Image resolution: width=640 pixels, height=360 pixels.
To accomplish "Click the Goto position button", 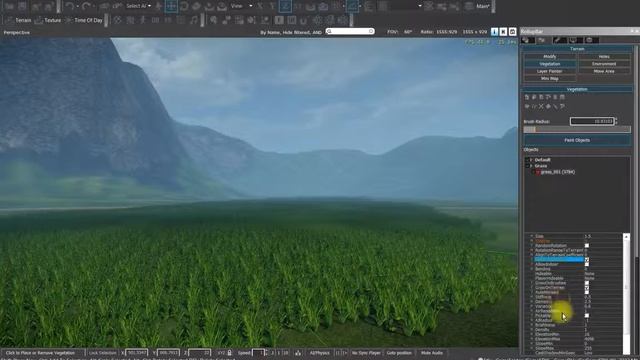I will tap(399, 353).
